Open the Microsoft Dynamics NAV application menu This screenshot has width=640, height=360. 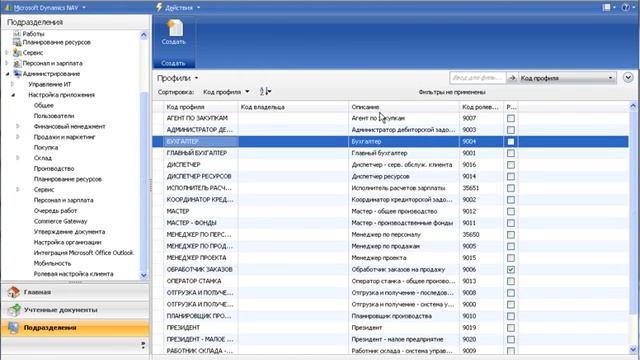[x=45, y=8]
